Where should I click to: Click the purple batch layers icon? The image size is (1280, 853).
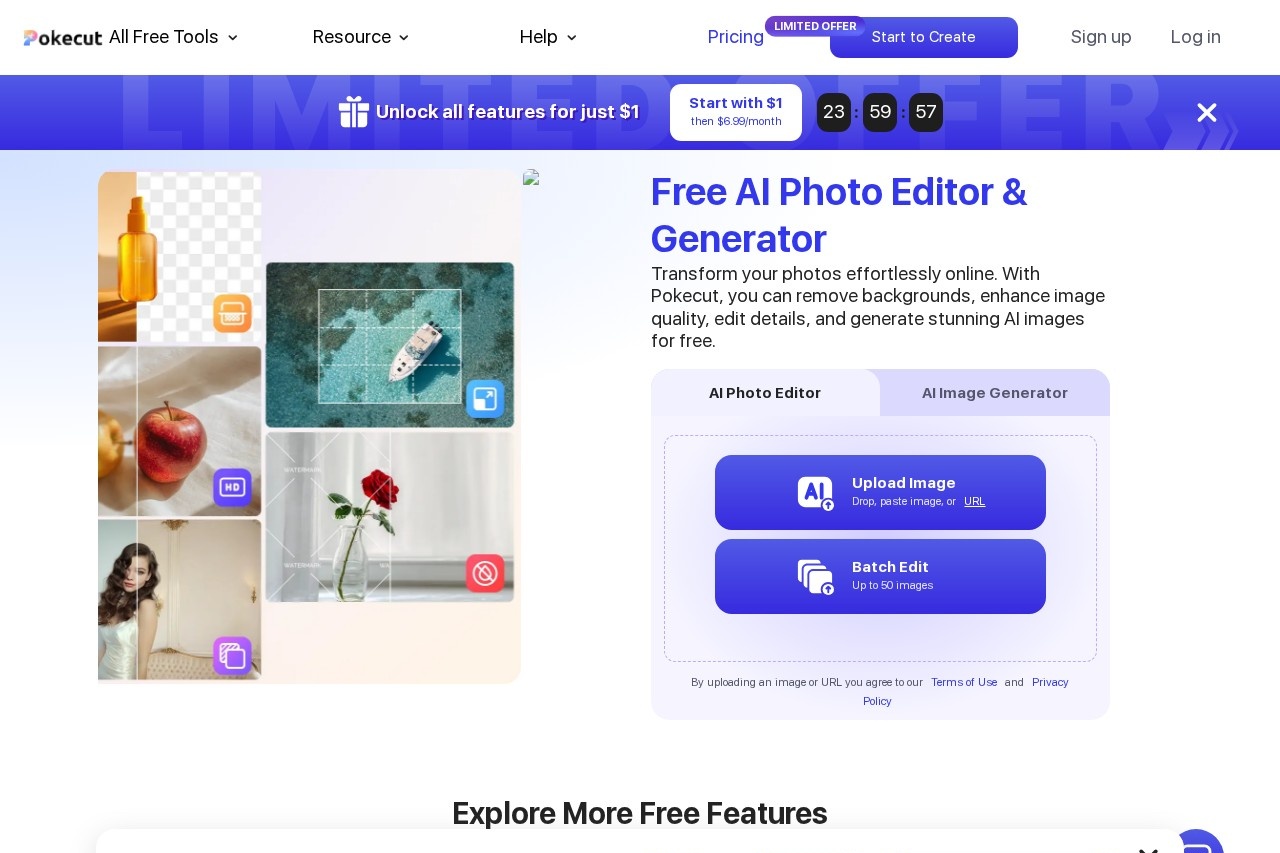[x=232, y=656]
